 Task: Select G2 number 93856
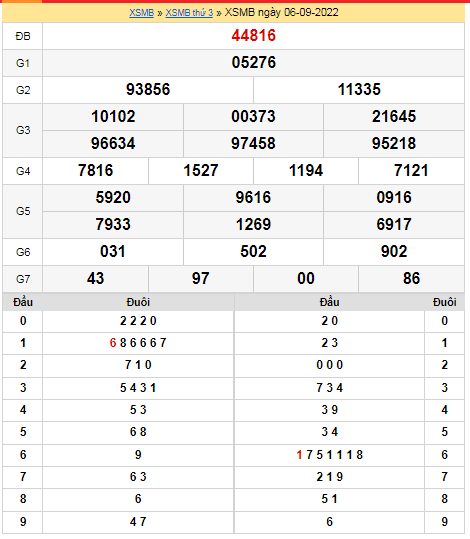[148, 89]
